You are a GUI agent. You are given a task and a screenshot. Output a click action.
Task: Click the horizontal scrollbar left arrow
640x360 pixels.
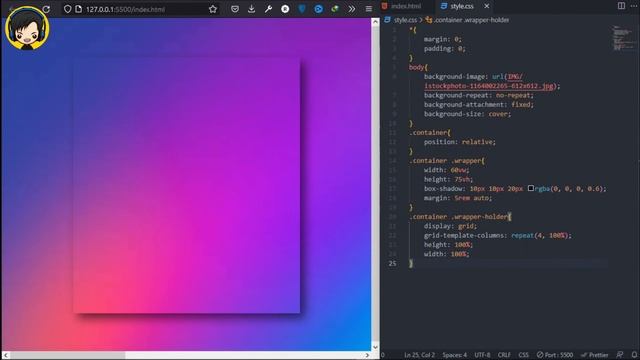pos(6,356)
